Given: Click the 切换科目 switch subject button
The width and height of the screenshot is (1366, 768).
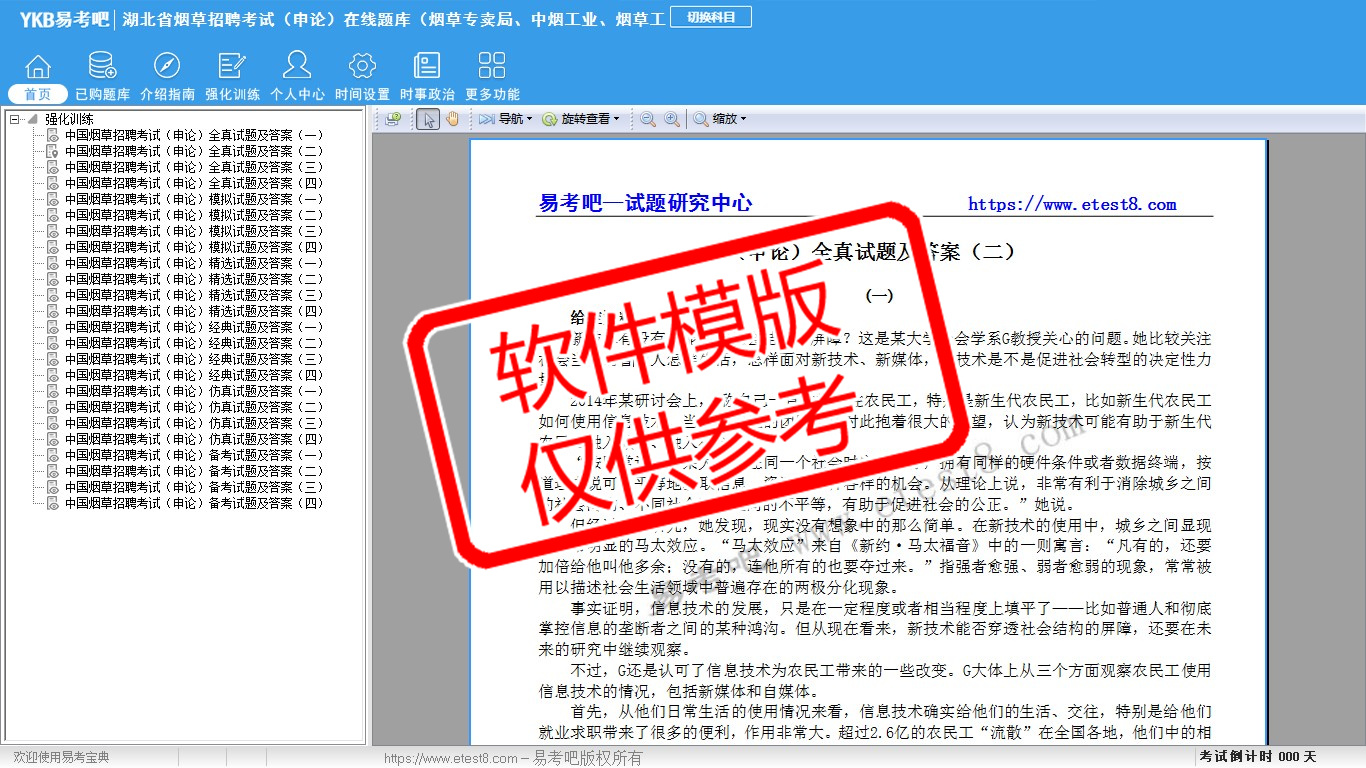Looking at the screenshot, I should click(x=711, y=17).
